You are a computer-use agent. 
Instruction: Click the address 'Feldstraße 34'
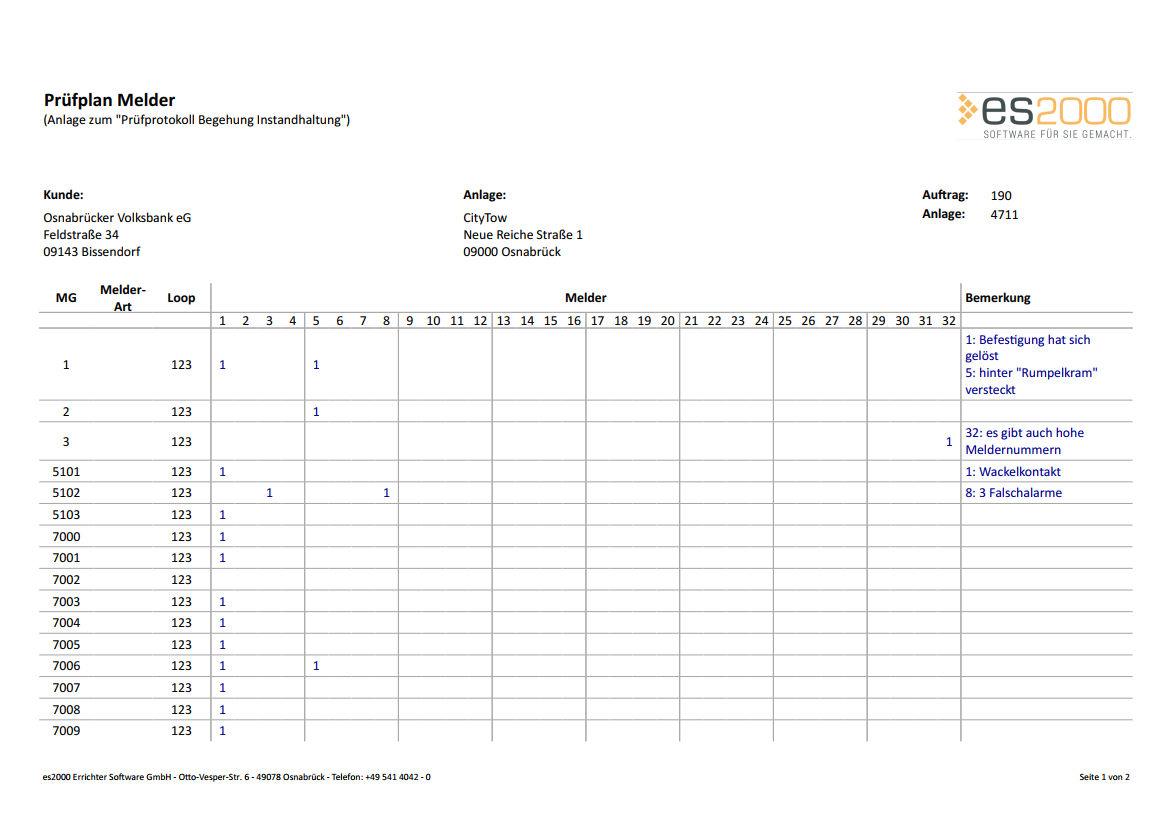click(81, 235)
